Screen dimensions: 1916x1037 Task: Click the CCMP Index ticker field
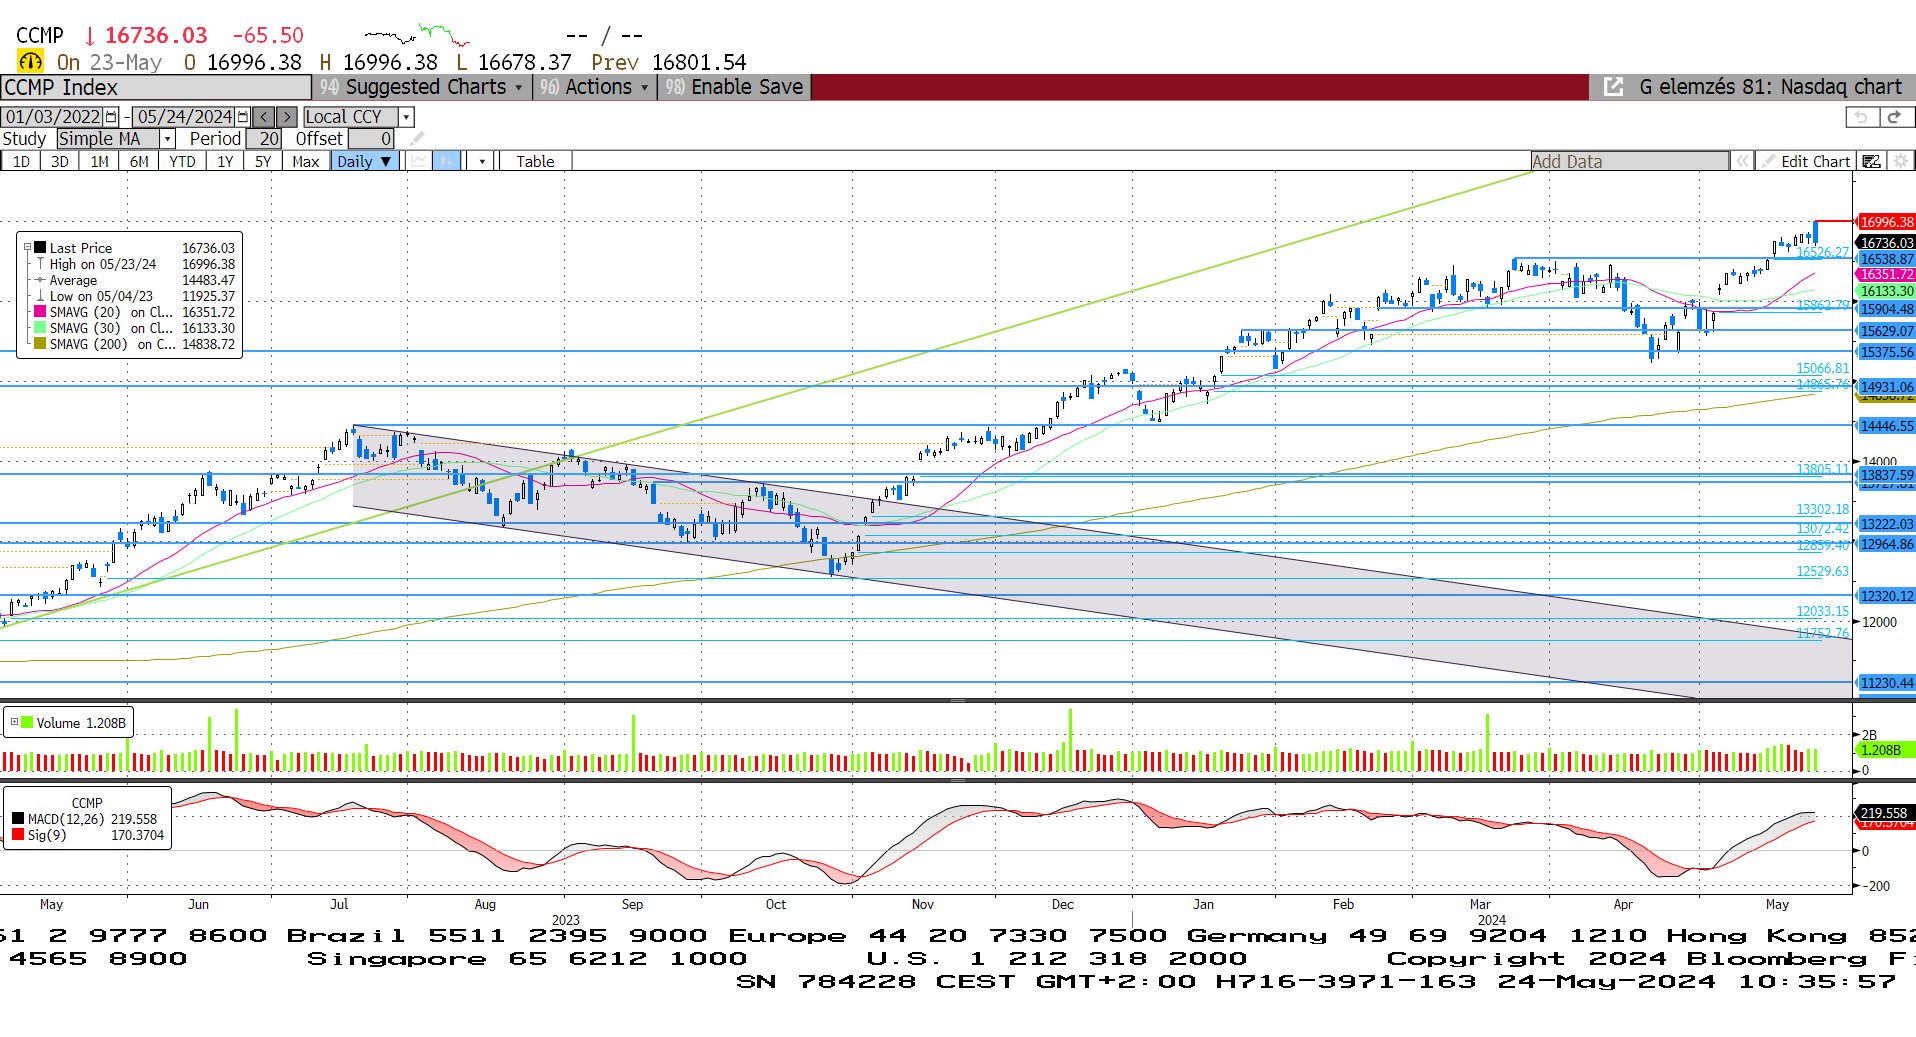click(156, 87)
